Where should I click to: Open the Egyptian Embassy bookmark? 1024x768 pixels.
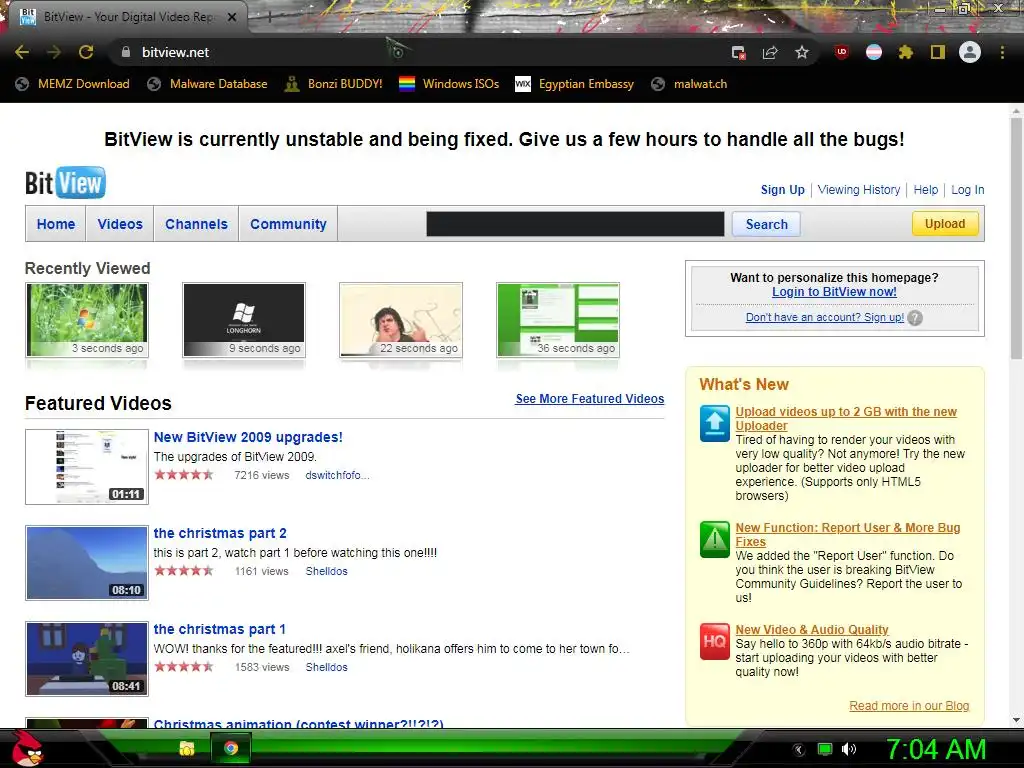[x=575, y=84]
